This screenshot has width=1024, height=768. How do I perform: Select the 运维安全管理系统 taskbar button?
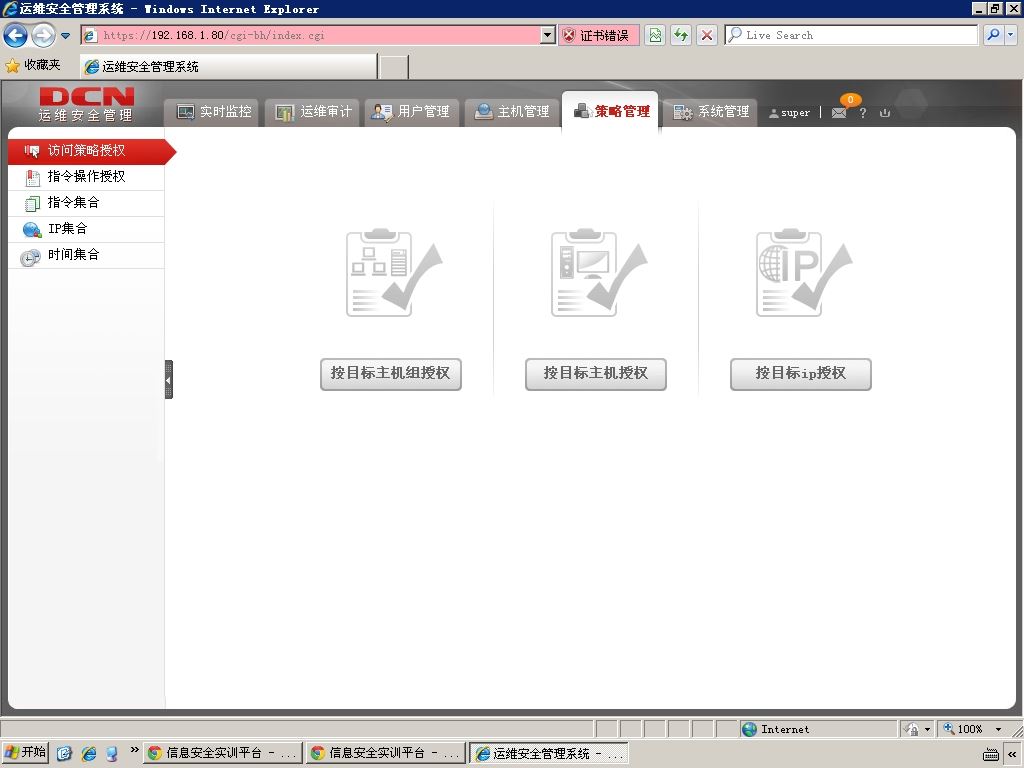[549, 753]
